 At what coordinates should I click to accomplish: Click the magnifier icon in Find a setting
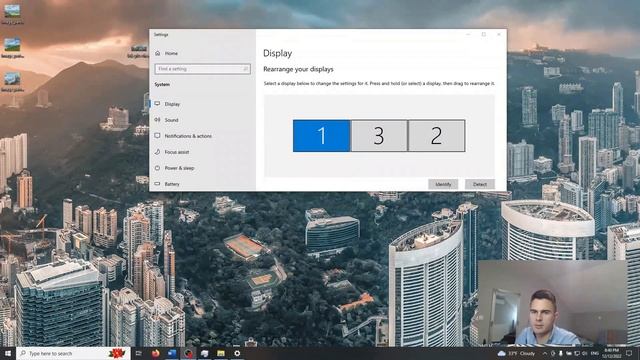coord(246,69)
